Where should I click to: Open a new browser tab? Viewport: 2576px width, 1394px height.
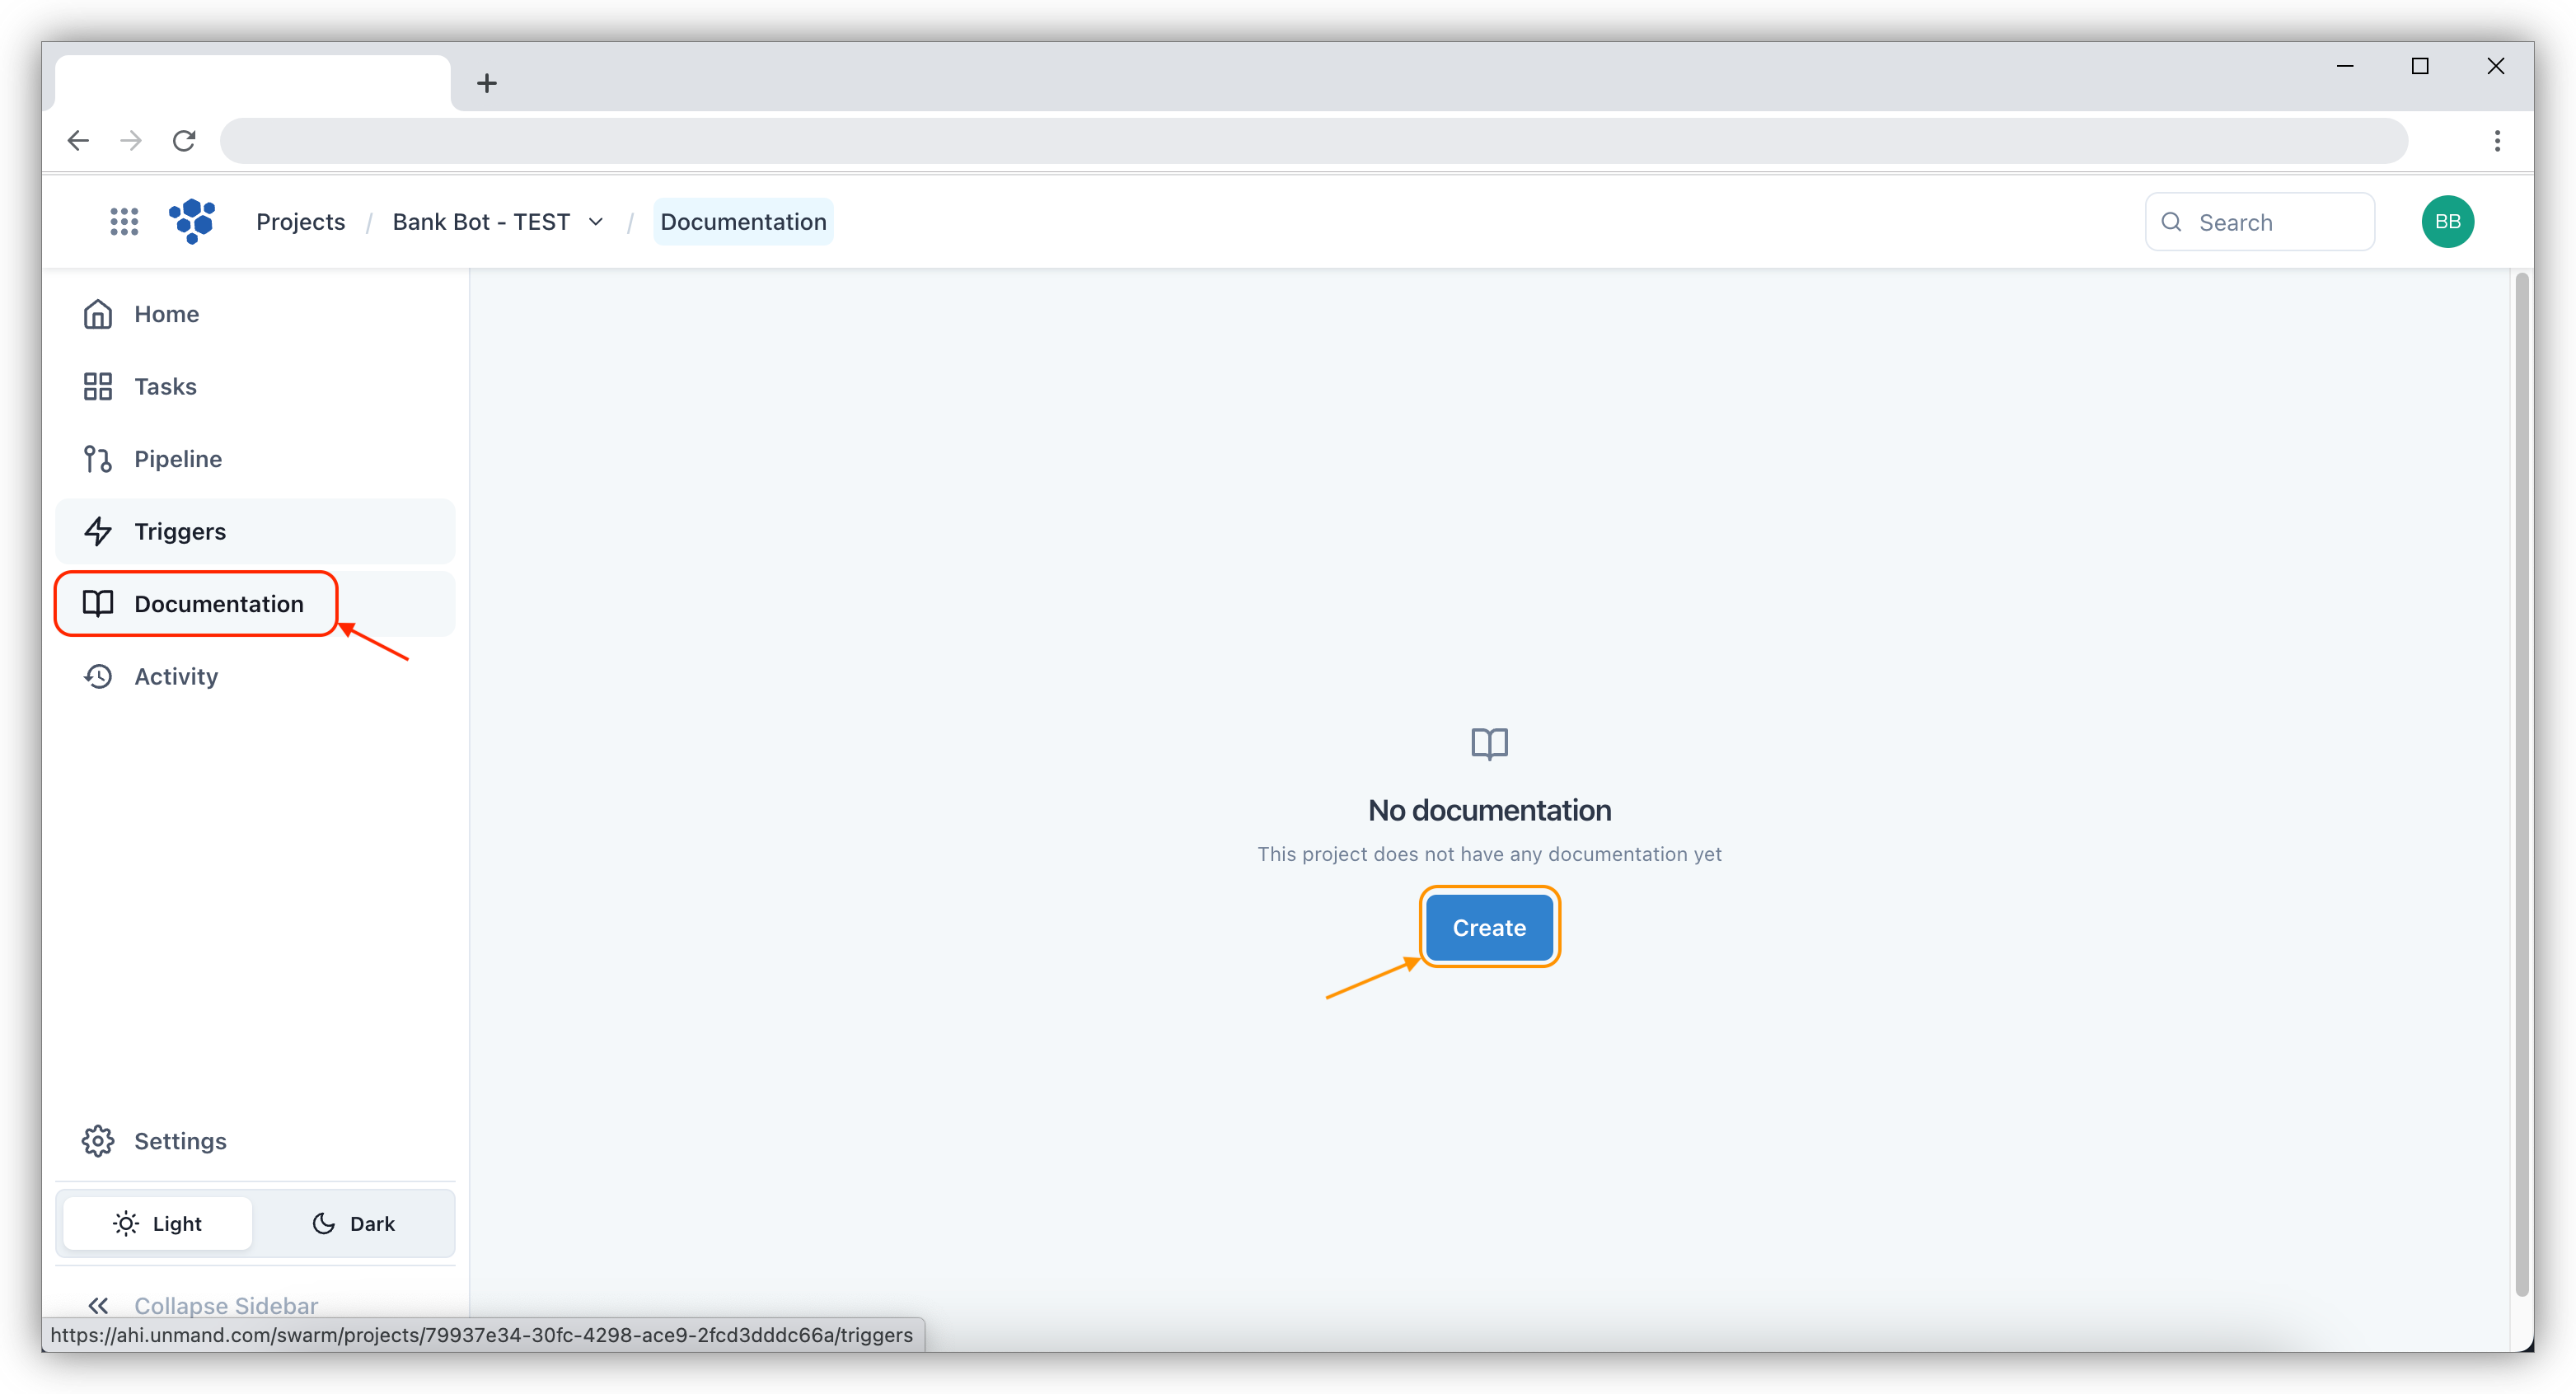click(x=487, y=82)
